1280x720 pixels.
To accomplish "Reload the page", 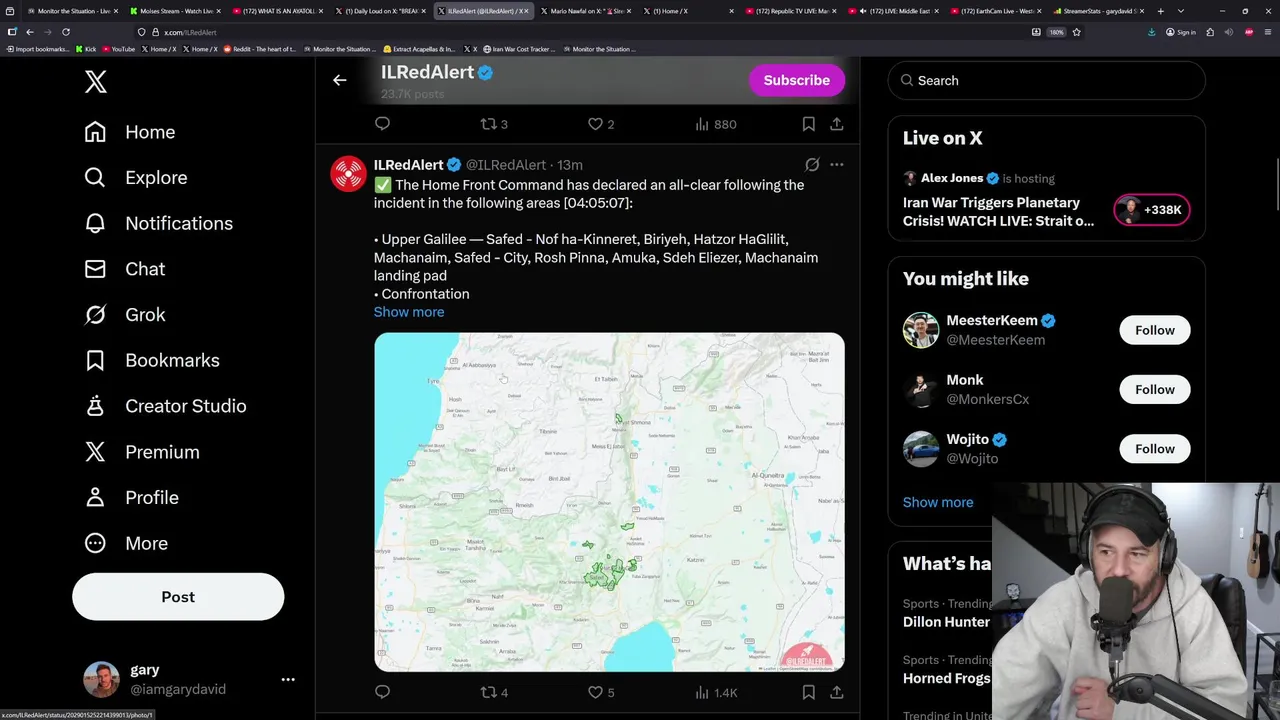I will (66, 32).
